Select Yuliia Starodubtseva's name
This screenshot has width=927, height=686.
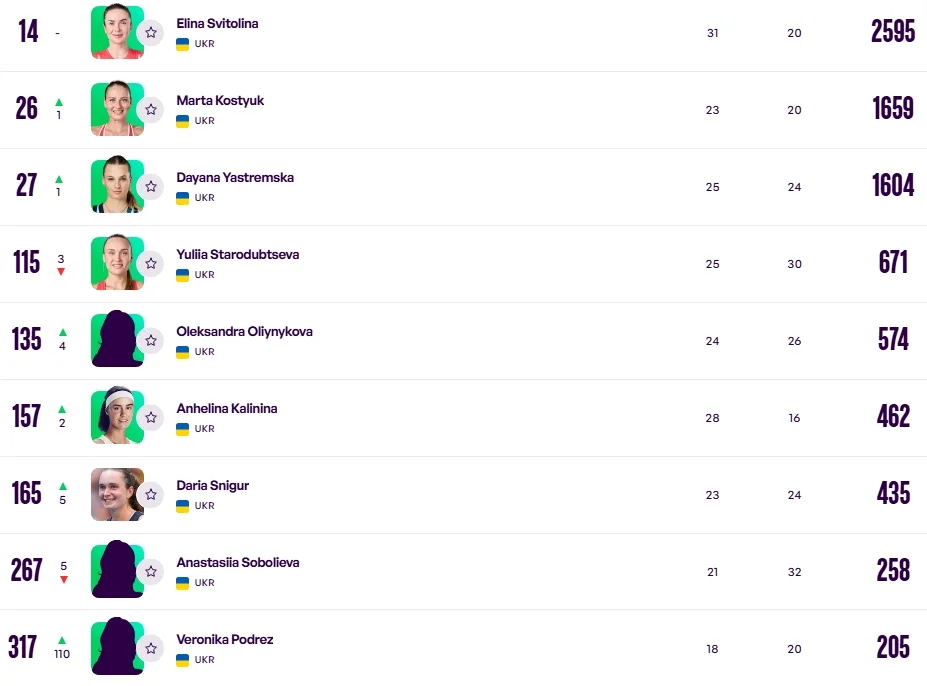click(x=237, y=254)
